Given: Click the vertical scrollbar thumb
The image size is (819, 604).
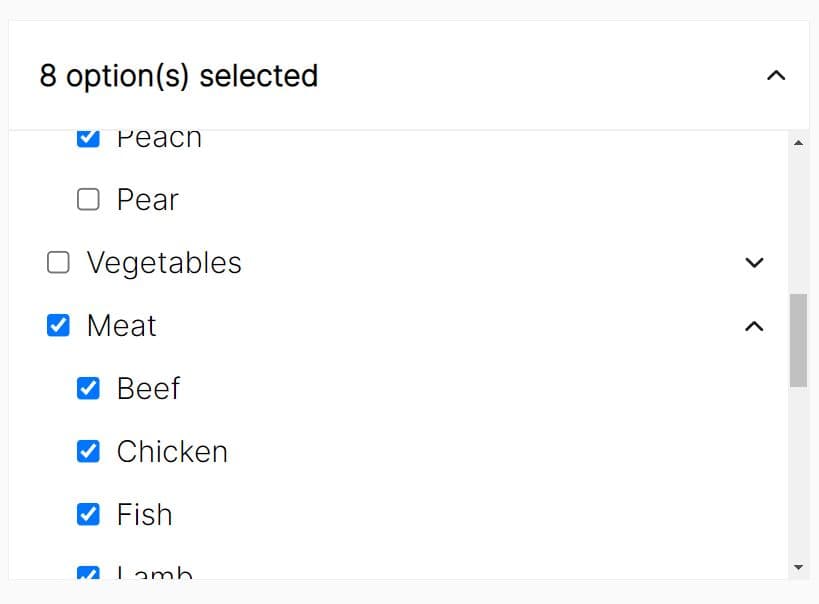Looking at the screenshot, I should tap(798, 340).
